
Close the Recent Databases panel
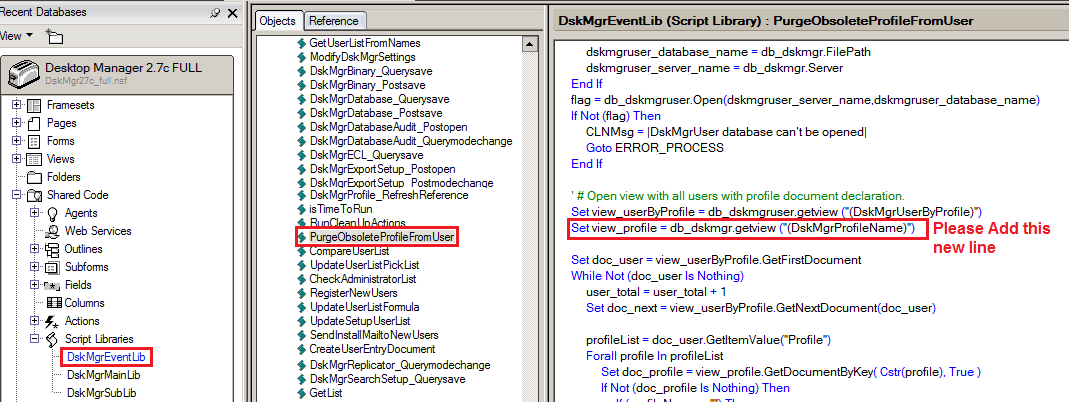coord(232,12)
